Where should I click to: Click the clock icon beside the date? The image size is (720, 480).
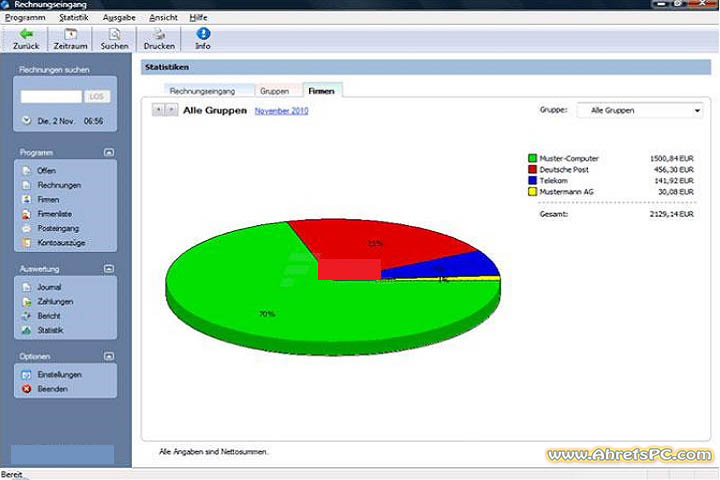click(x=27, y=121)
